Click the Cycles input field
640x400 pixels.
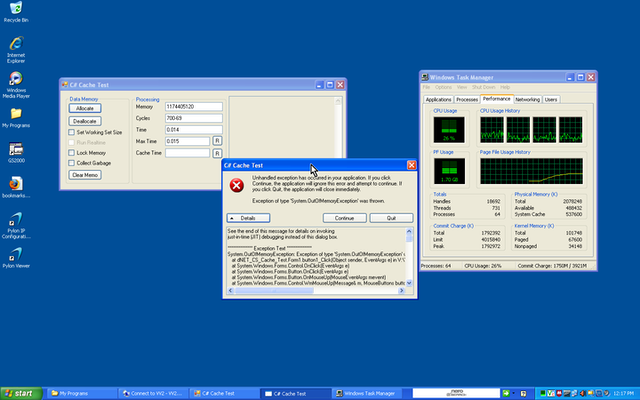(x=194, y=118)
